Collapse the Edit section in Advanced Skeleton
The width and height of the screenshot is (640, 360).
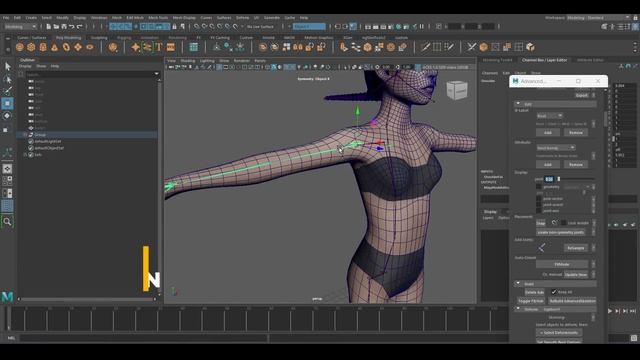pyautogui.click(x=518, y=104)
